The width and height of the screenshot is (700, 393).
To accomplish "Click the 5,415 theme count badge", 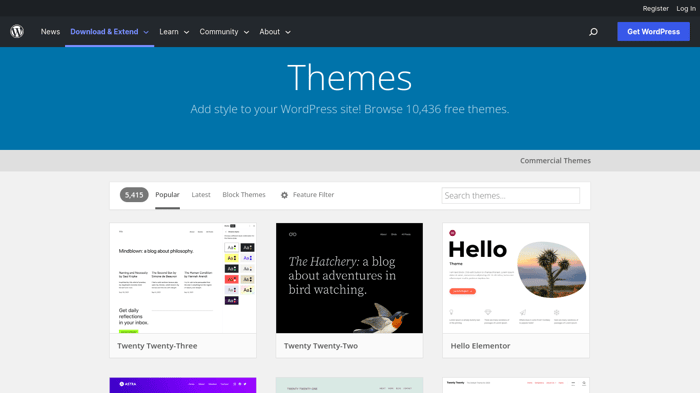I will click(134, 195).
